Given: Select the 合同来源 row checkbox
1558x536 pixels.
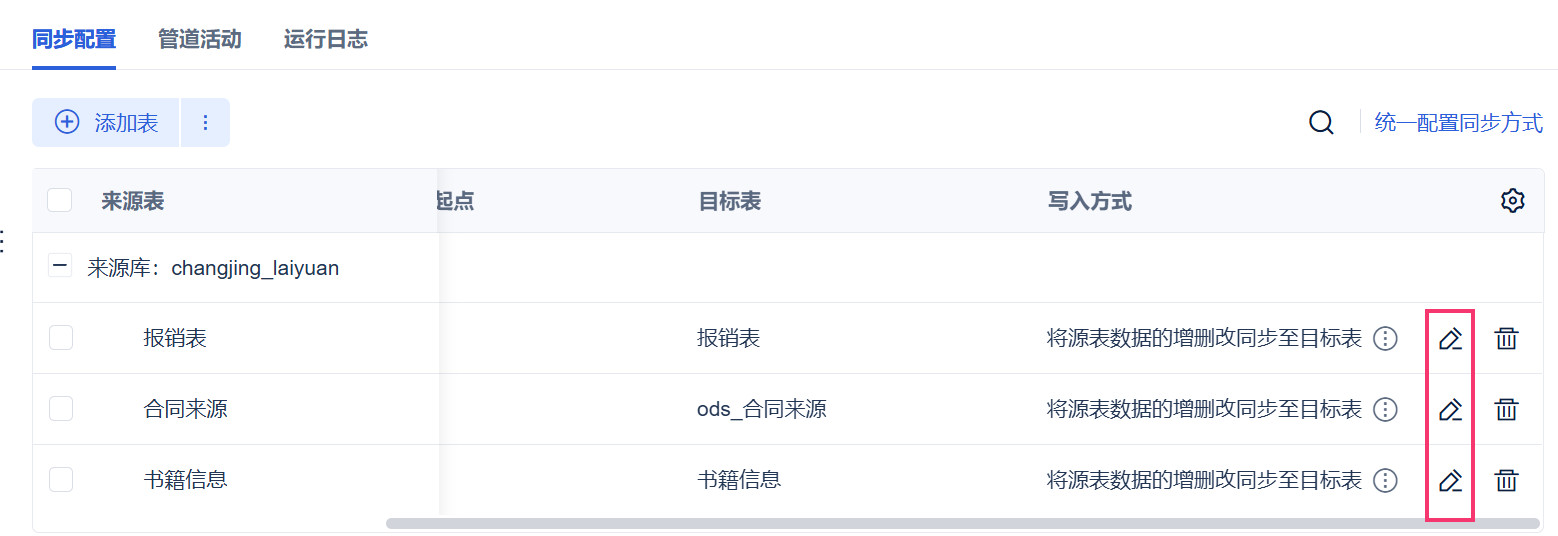Looking at the screenshot, I should click(61, 408).
